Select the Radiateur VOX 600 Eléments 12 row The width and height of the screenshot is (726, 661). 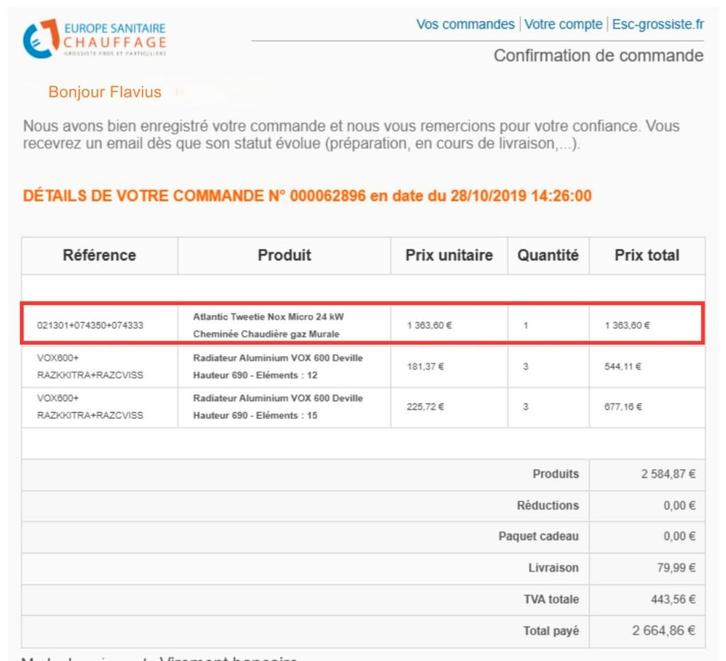[277, 366]
